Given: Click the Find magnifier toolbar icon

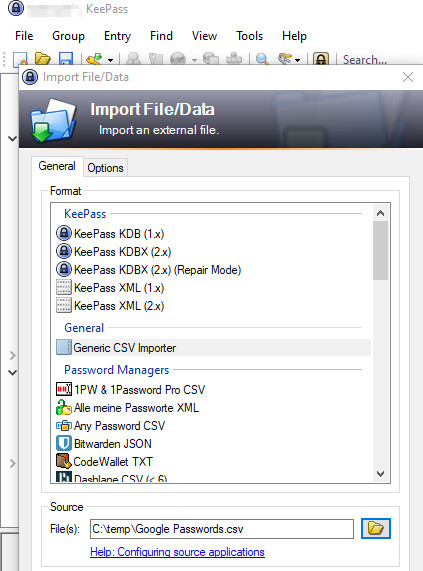Looking at the screenshot, I should point(262,59).
